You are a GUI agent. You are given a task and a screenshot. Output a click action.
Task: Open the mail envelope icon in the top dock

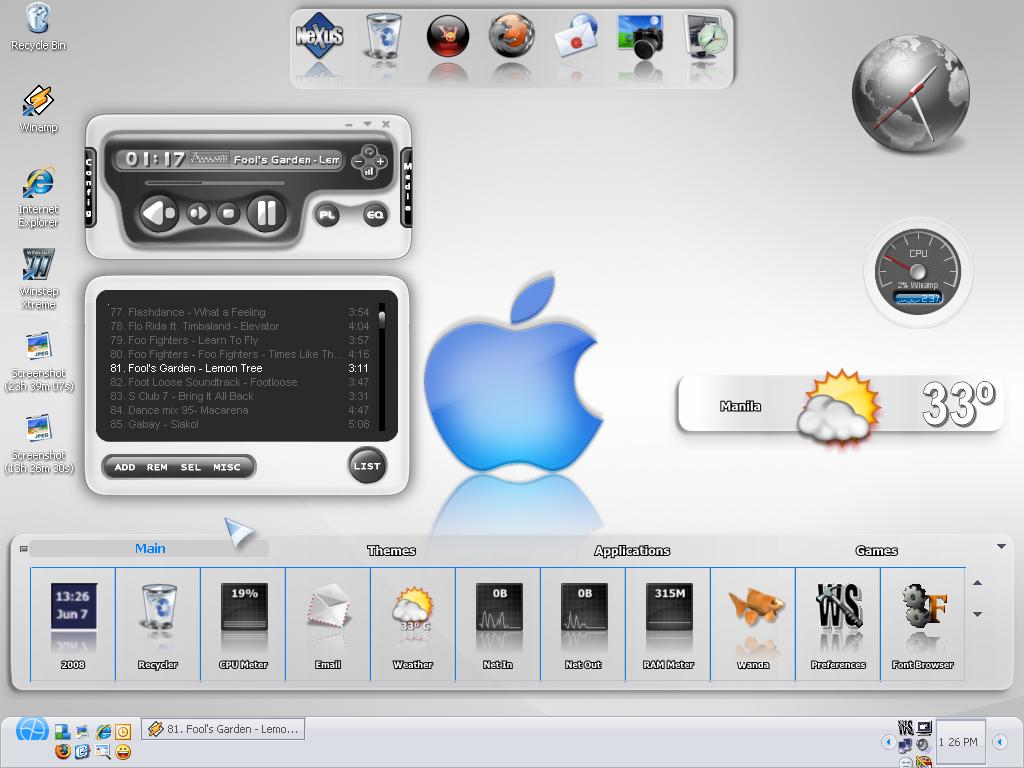pyautogui.click(x=575, y=35)
